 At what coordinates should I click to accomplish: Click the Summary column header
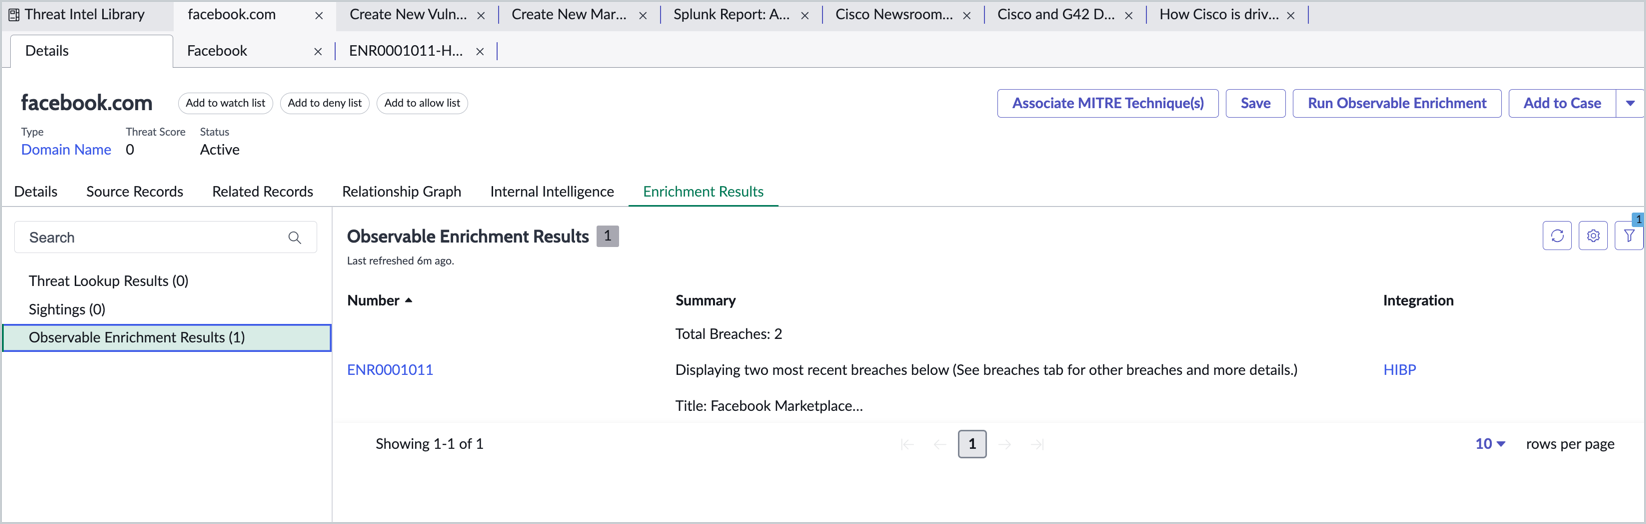[x=705, y=301]
